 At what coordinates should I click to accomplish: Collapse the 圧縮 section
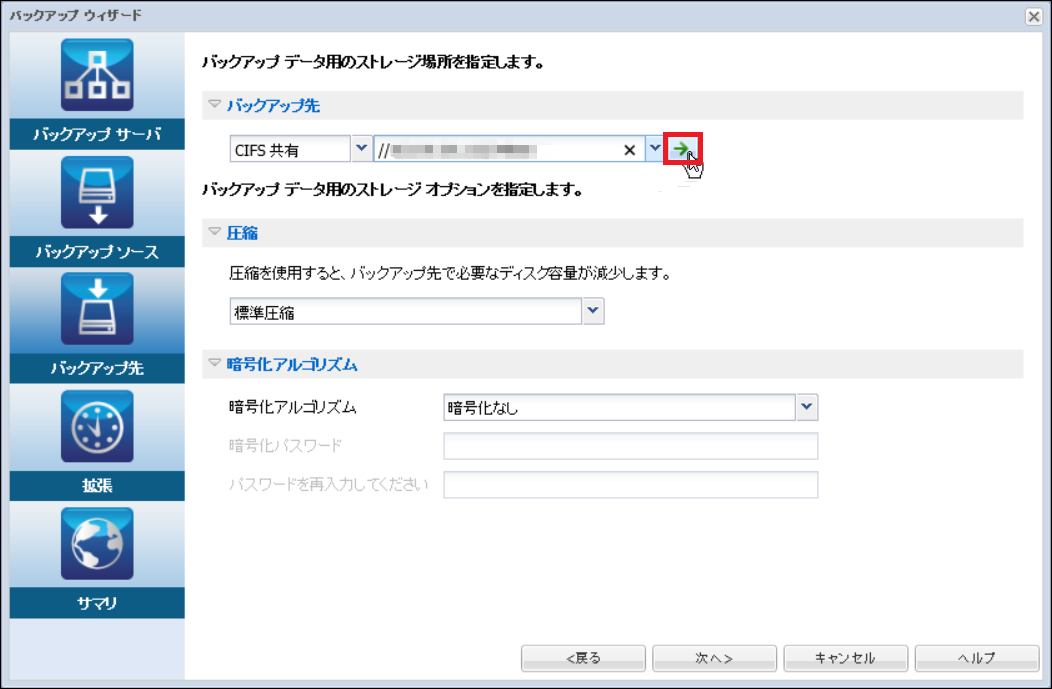pos(215,232)
